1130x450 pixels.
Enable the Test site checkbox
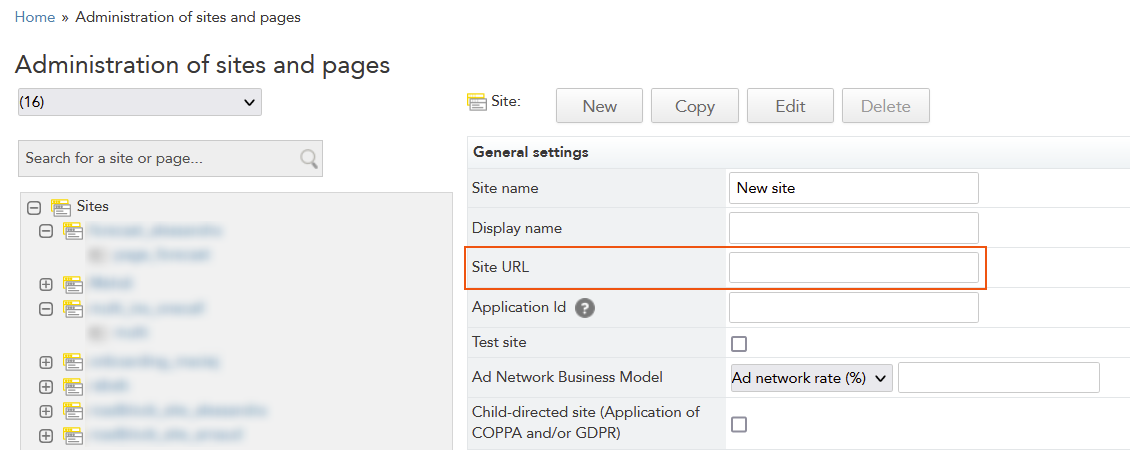pos(739,344)
